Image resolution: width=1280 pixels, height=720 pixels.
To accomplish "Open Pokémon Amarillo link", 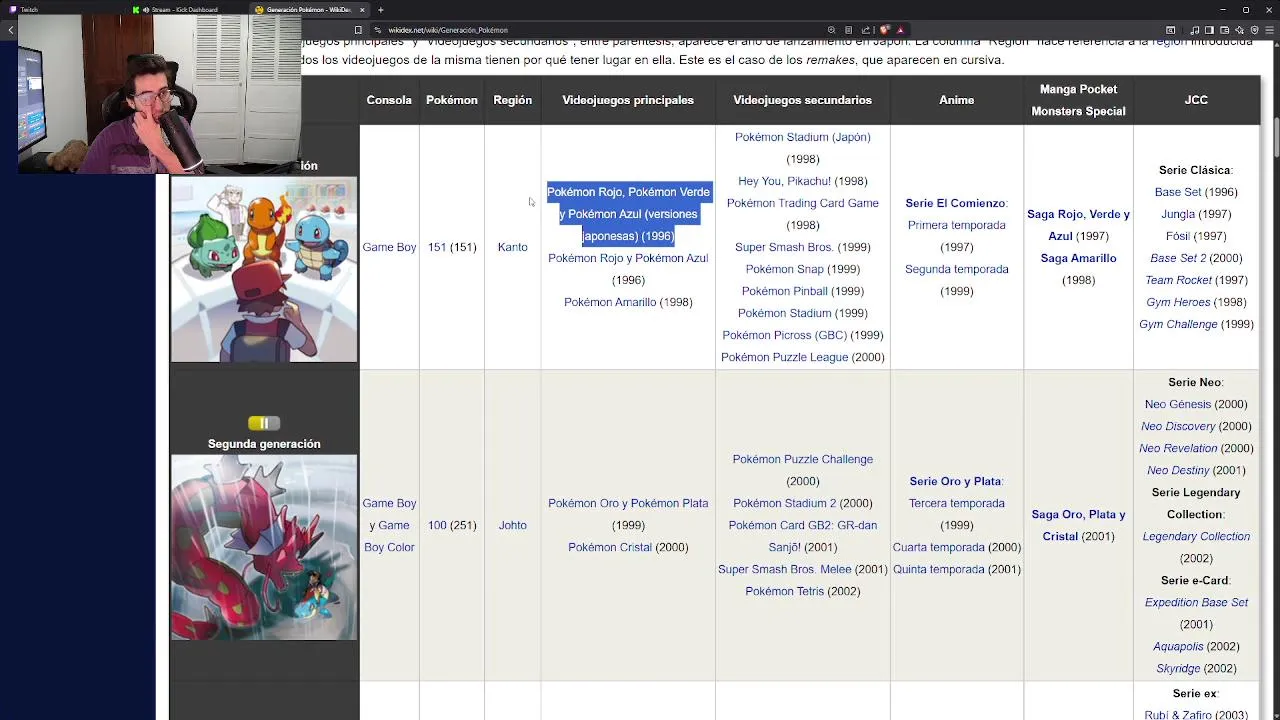I will click(610, 302).
